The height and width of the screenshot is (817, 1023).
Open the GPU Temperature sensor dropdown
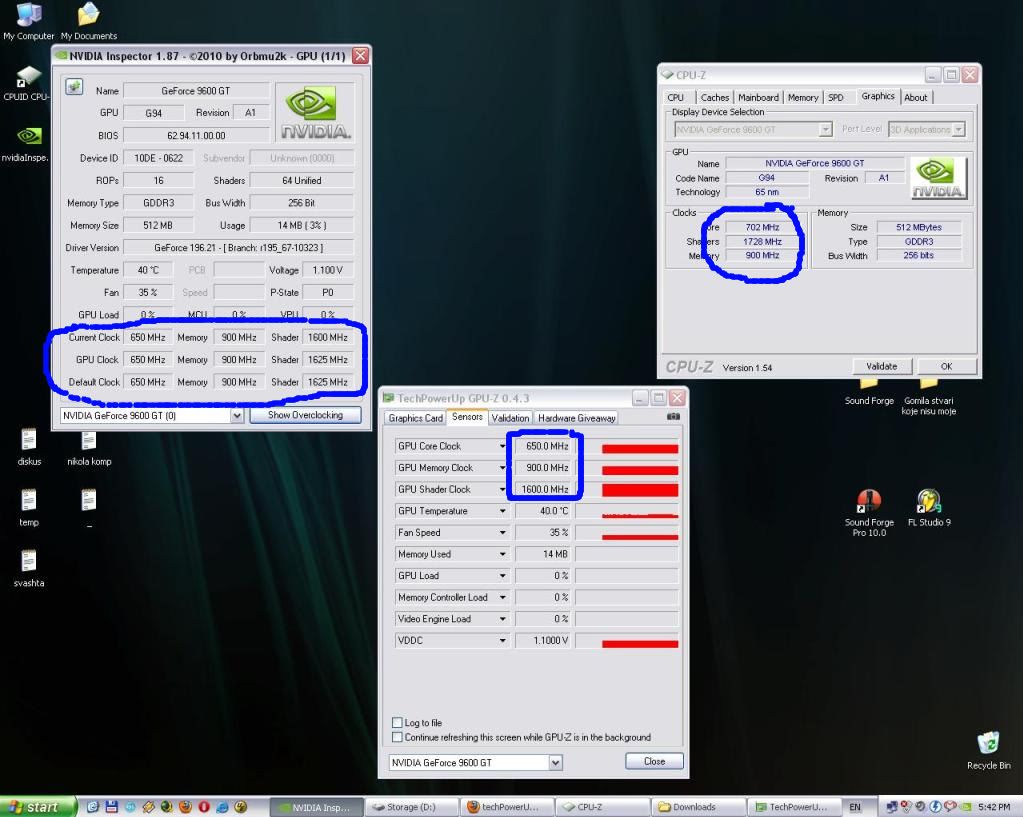[502, 511]
